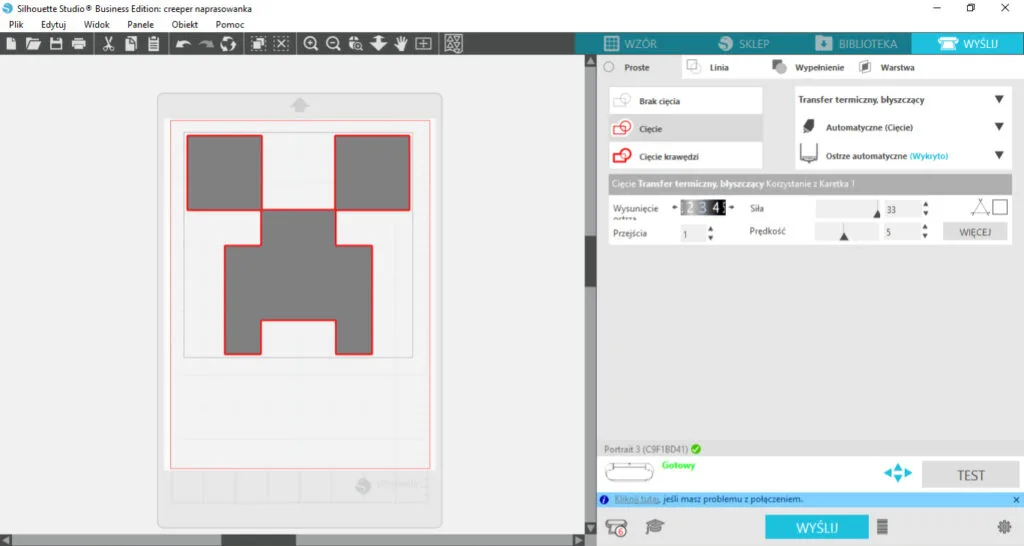Open the Widok menu
This screenshot has height=546, width=1024.
[97, 24]
